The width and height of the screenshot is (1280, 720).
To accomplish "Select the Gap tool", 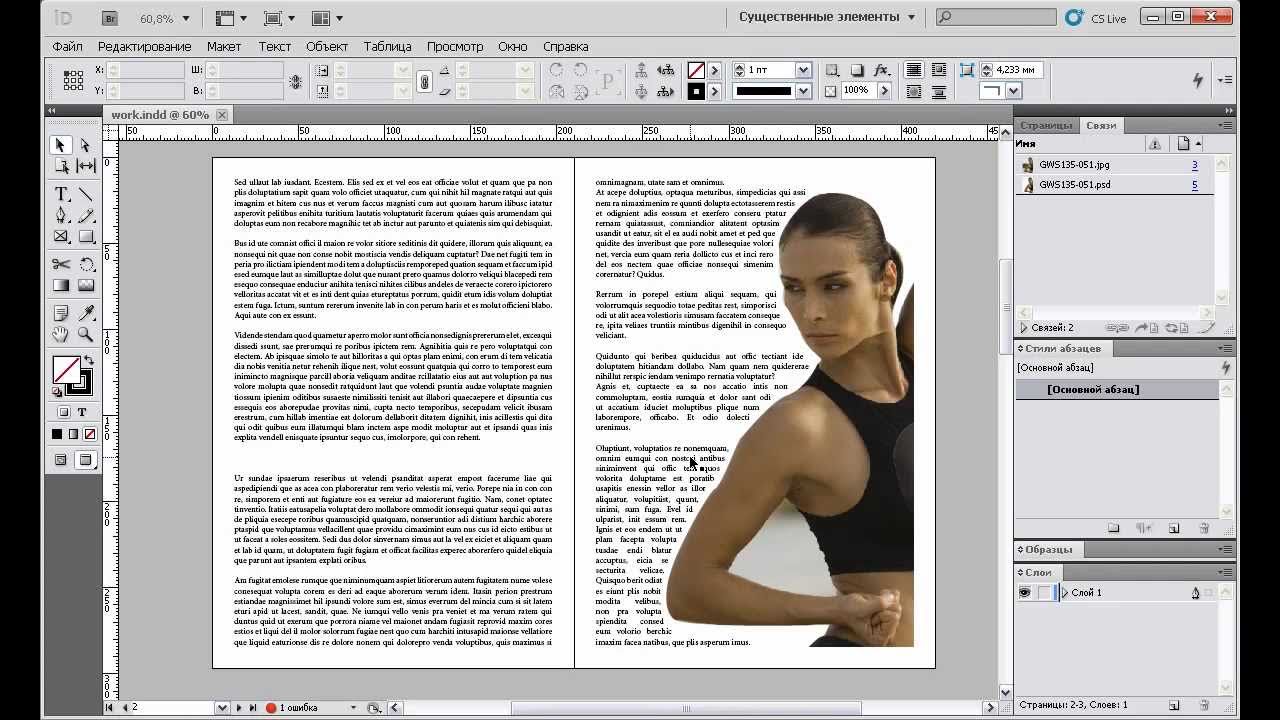I will pos(86,166).
